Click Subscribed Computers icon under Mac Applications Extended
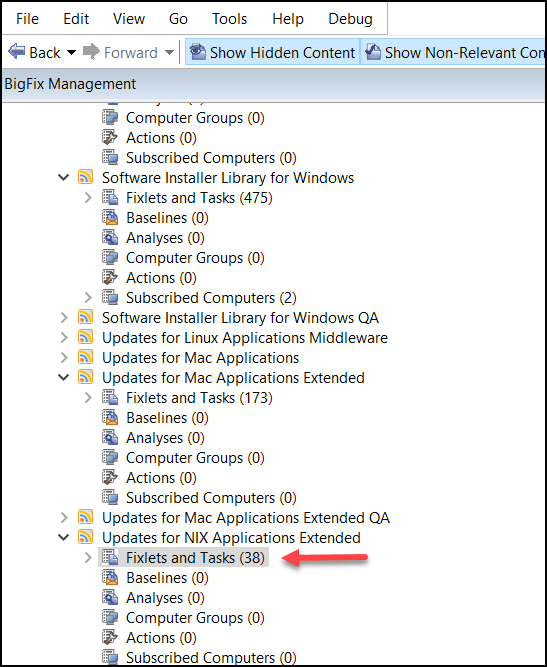Image resolution: width=547 pixels, height=667 pixels. point(110,497)
